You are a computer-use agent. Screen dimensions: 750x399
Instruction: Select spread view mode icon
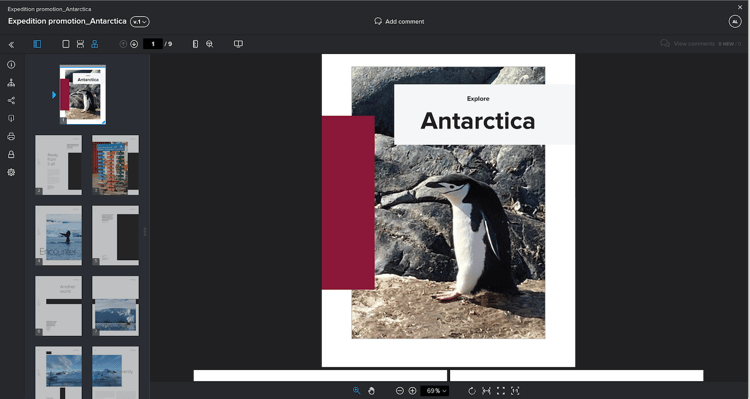click(95, 44)
